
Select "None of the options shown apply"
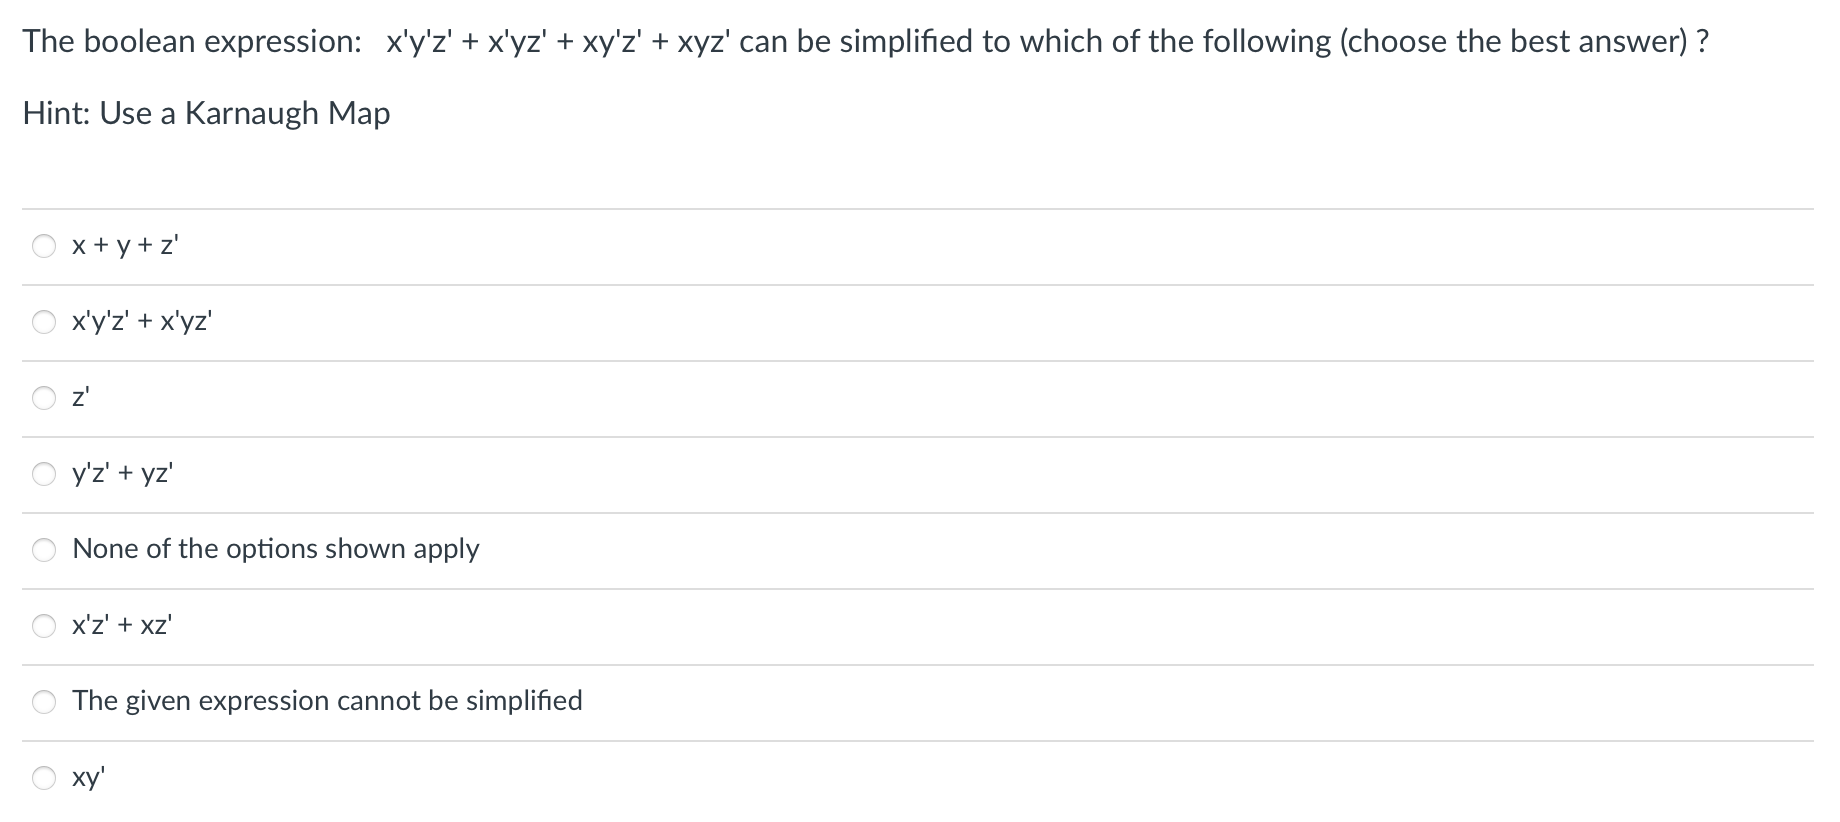coord(44,549)
